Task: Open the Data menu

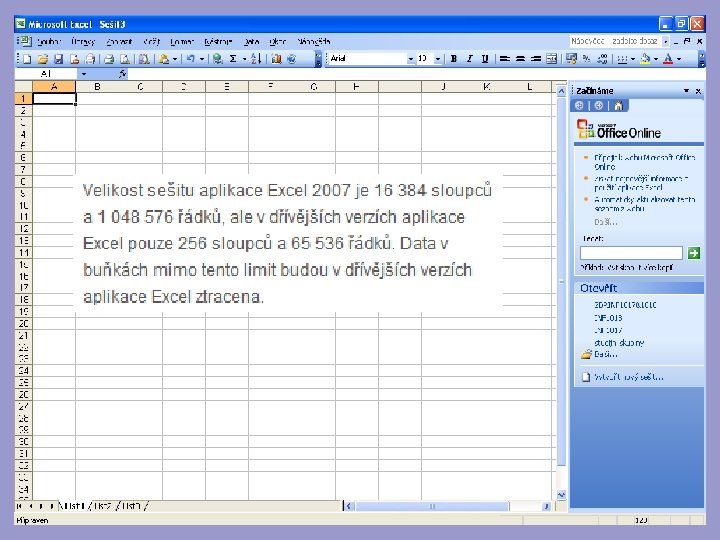Action: click(x=252, y=42)
